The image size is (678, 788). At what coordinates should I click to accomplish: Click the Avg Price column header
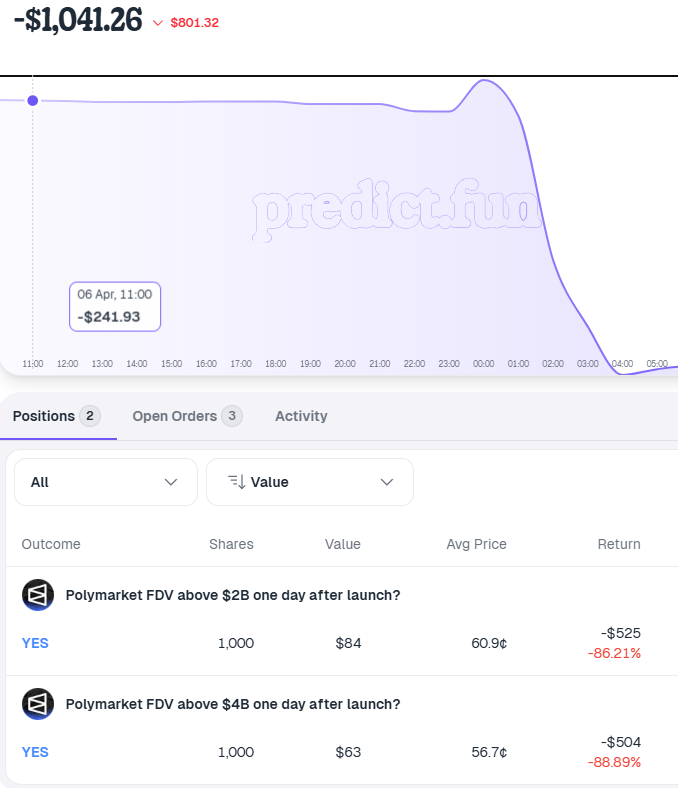(x=476, y=544)
